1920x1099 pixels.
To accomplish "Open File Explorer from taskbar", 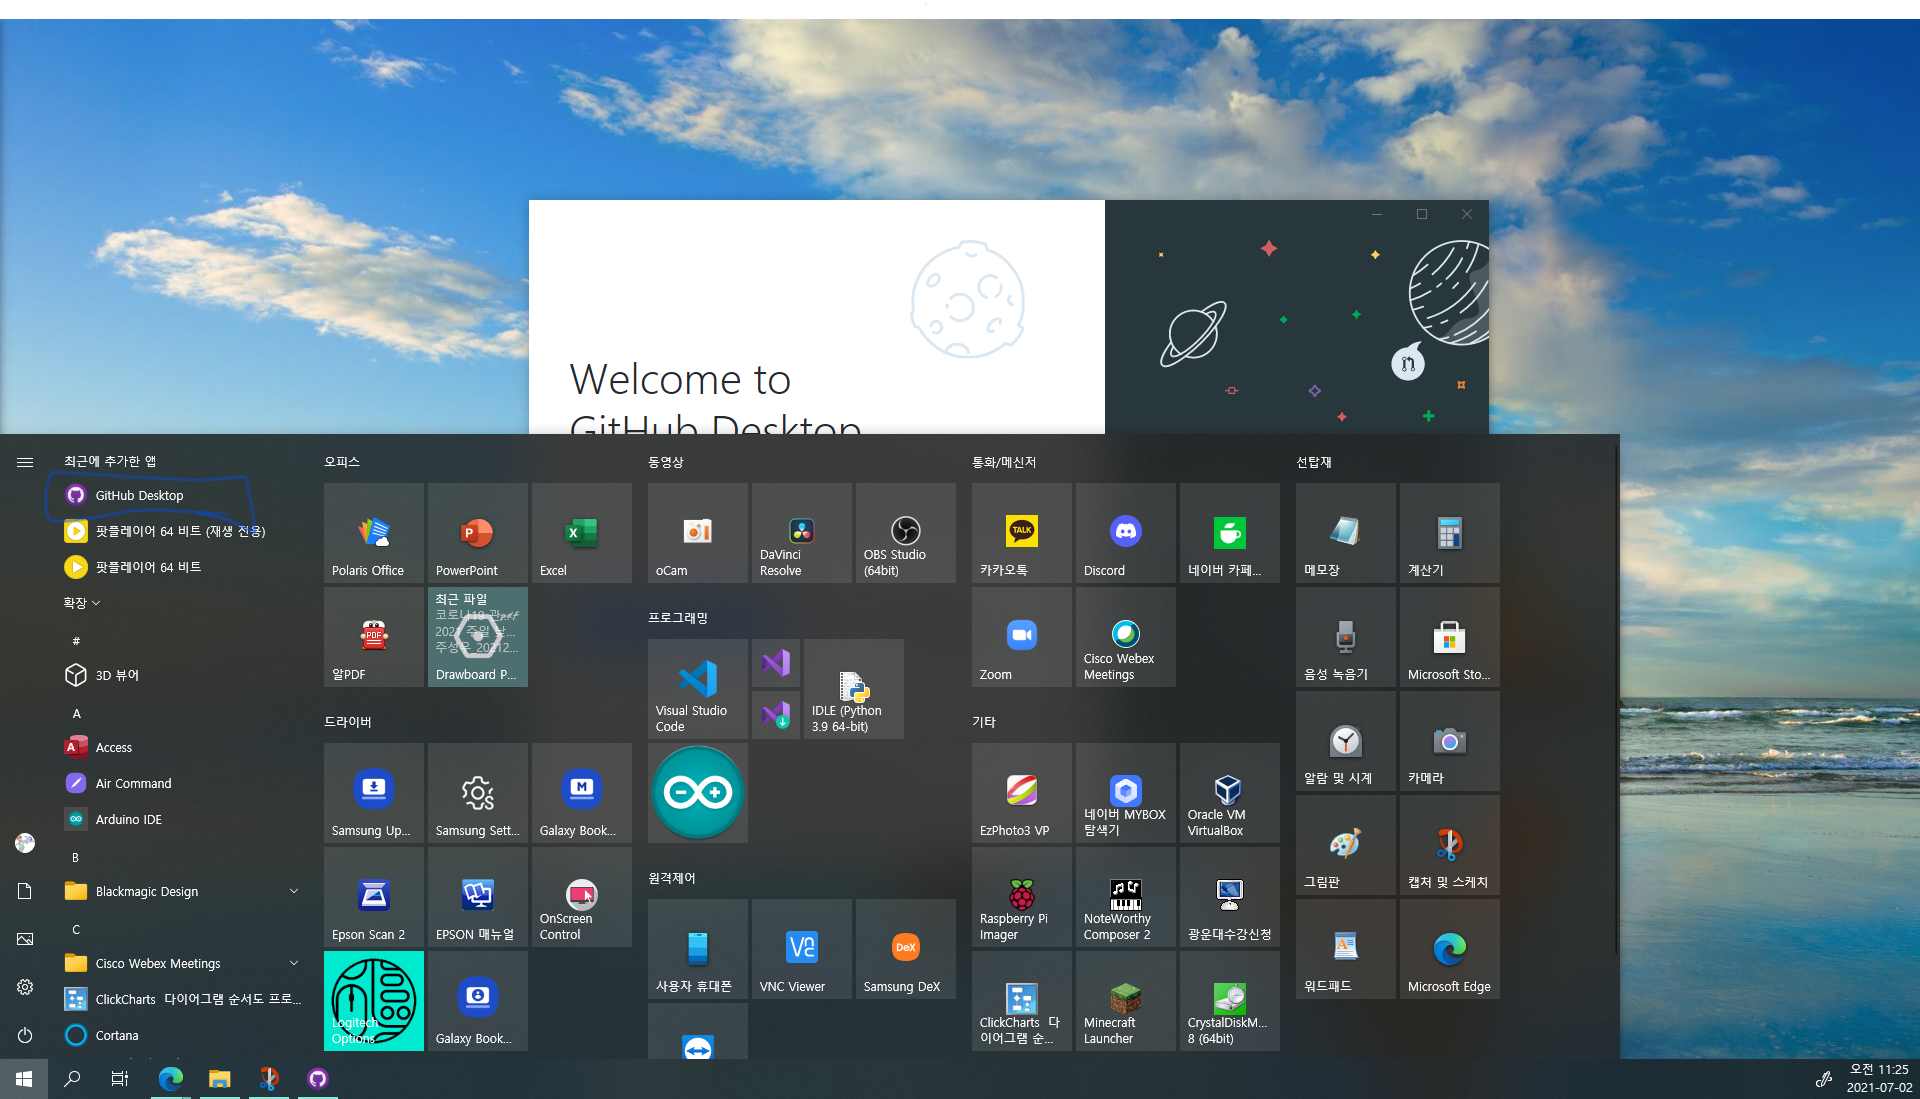I will coord(219,1079).
